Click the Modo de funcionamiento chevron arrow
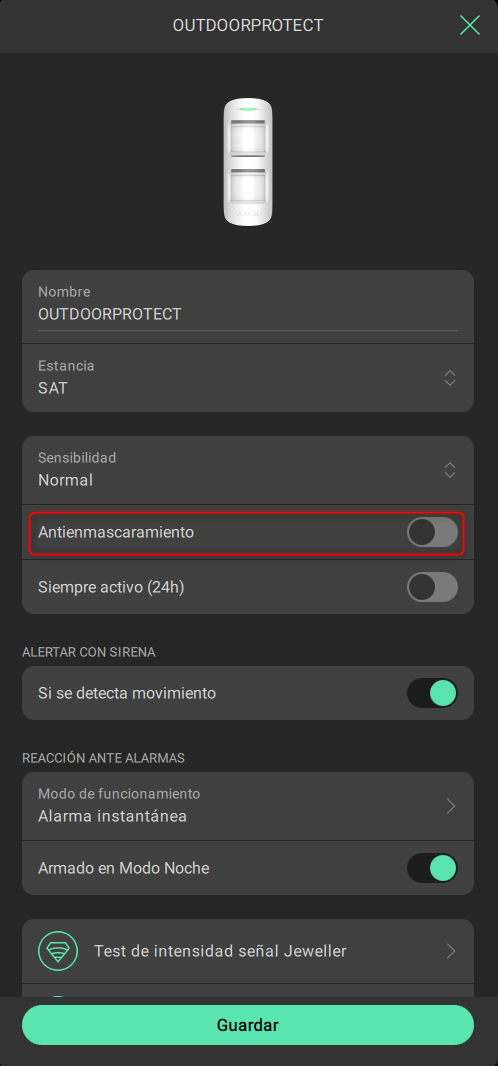The image size is (498, 1066). click(x=450, y=806)
